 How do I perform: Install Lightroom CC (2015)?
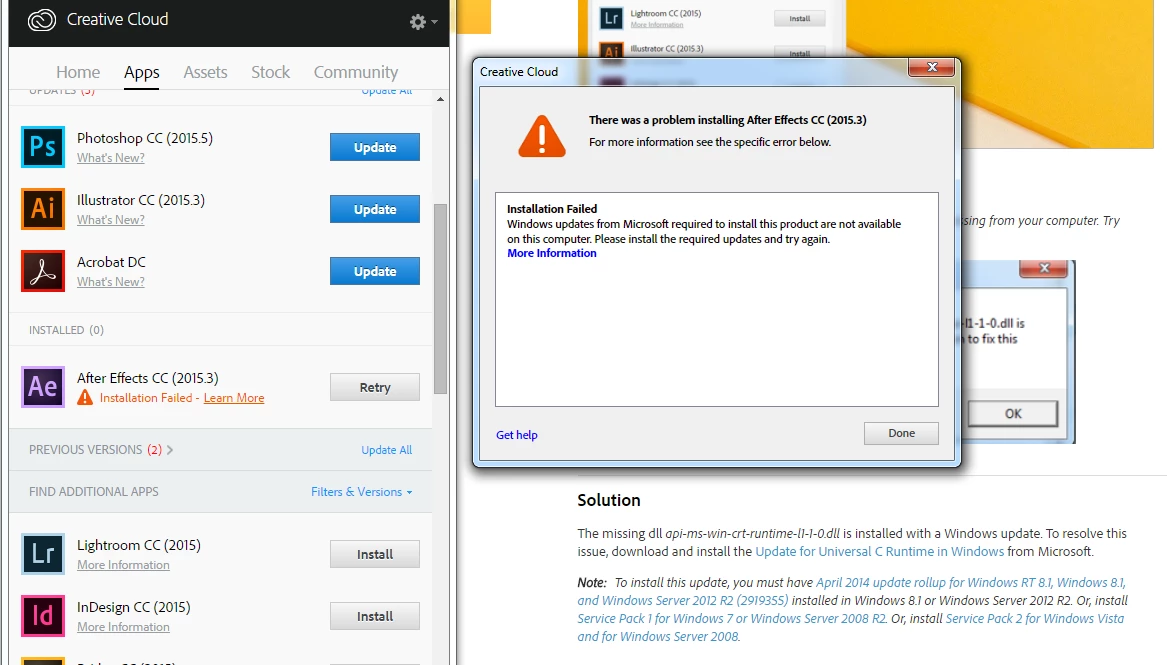pyautogui.click(x=374, y=554)
